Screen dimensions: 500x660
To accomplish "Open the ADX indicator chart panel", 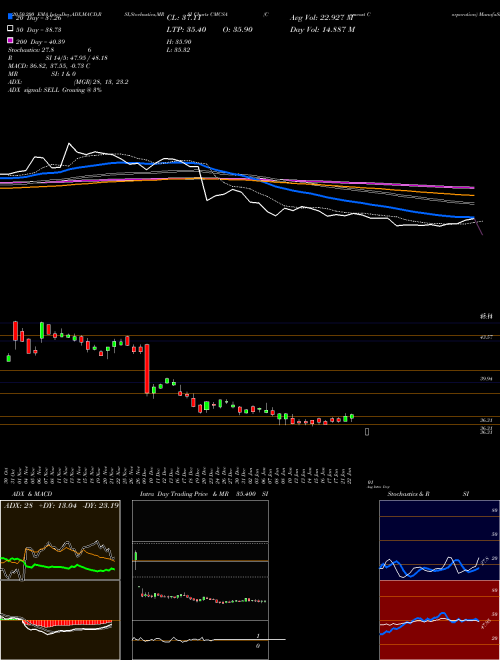I will point(60,540).
